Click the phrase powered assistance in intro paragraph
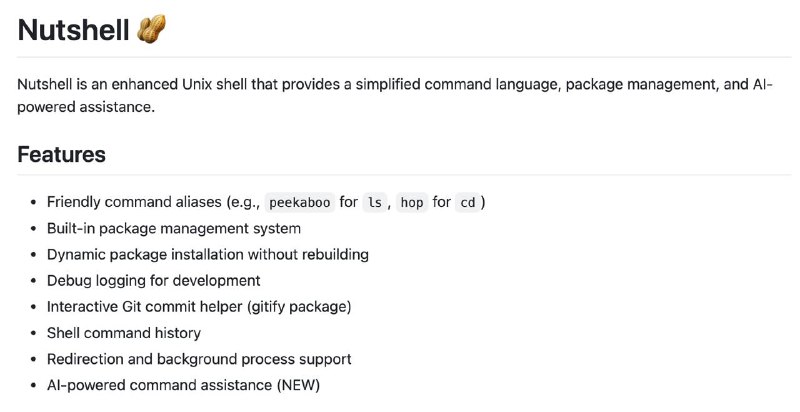The width and height of the screenshot is (800, 412). [86, 107]
